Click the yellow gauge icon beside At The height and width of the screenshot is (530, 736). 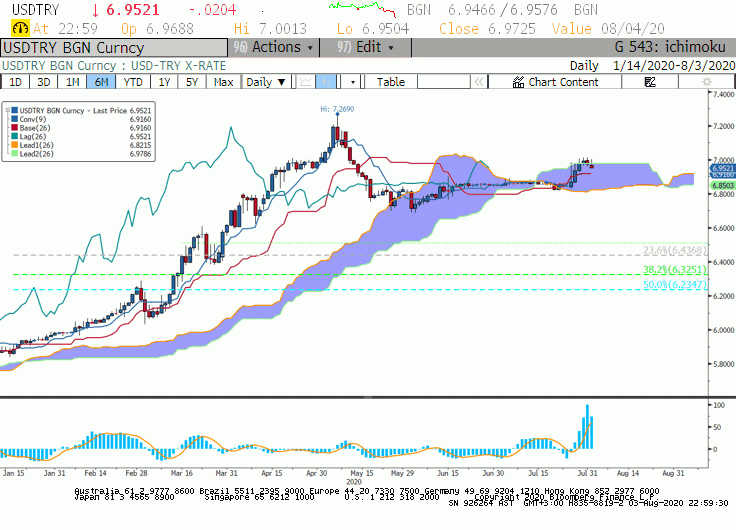click(x=20, y=29)
